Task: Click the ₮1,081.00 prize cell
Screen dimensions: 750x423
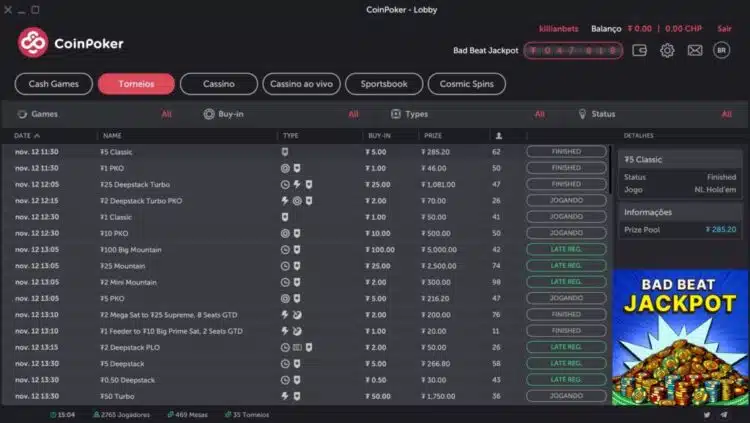Action: tap(438, 185)
